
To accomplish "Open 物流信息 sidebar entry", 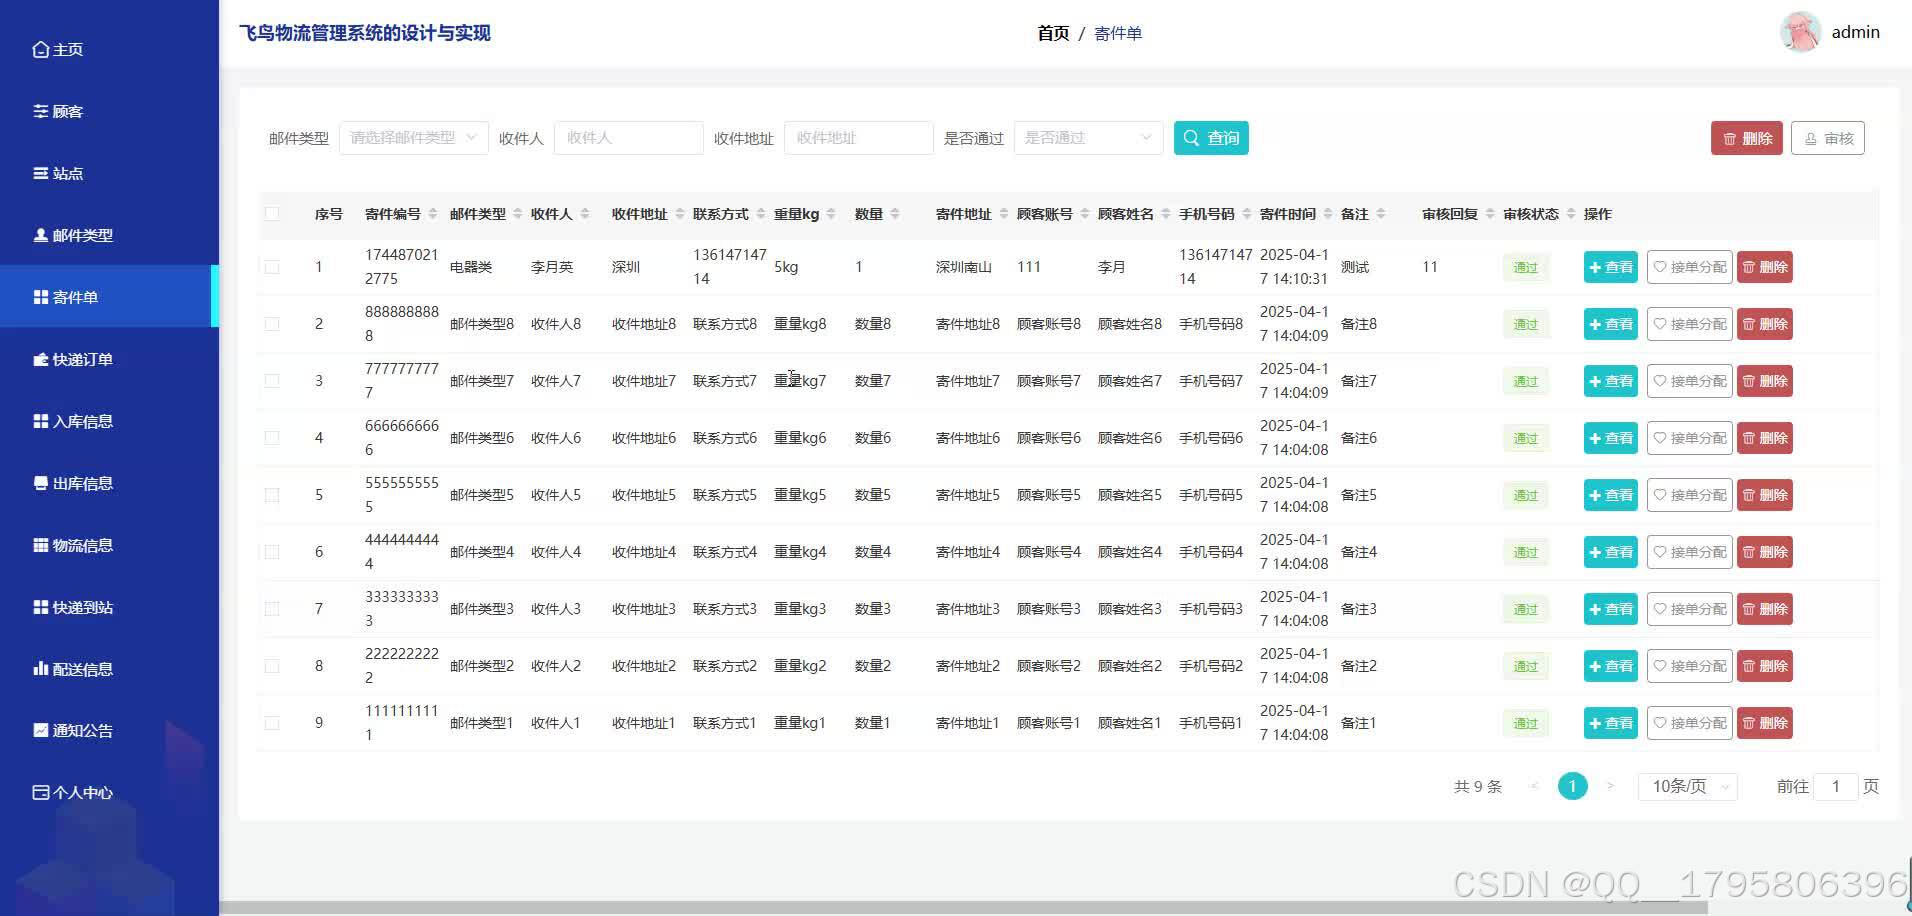I will click(x=73, y=545).
